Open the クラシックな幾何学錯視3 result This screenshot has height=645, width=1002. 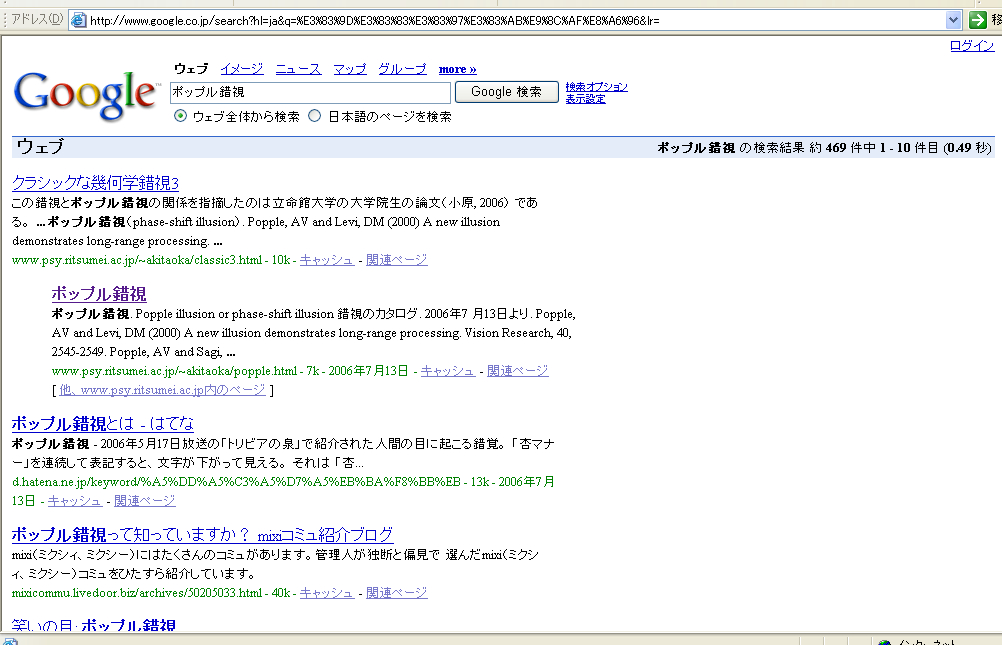tap(95, 183)
